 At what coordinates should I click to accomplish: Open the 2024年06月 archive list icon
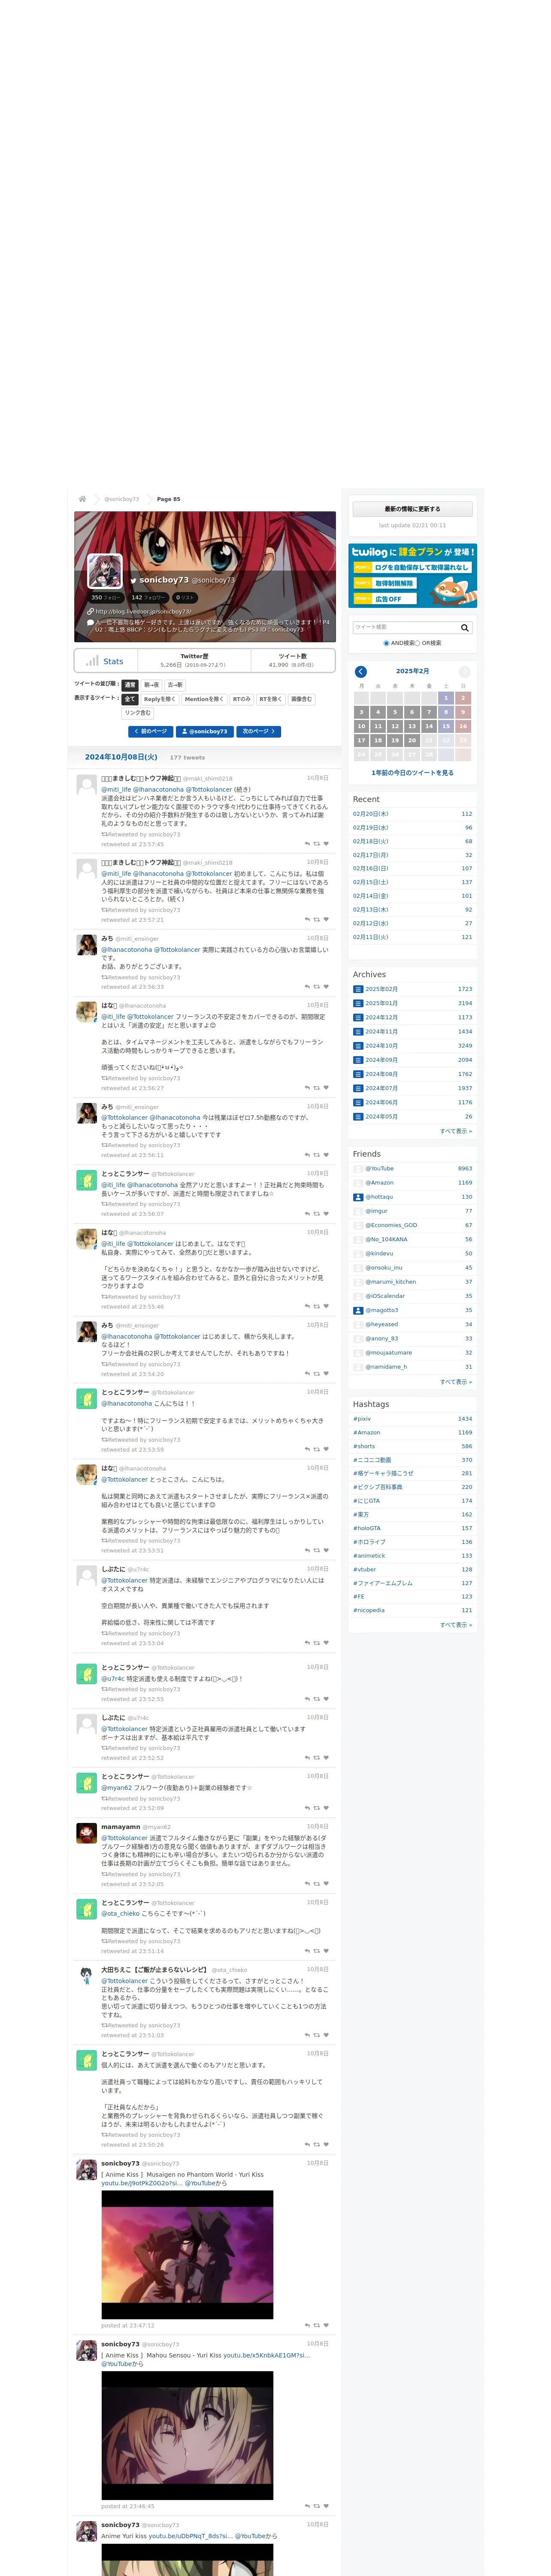click(358, 1102)
